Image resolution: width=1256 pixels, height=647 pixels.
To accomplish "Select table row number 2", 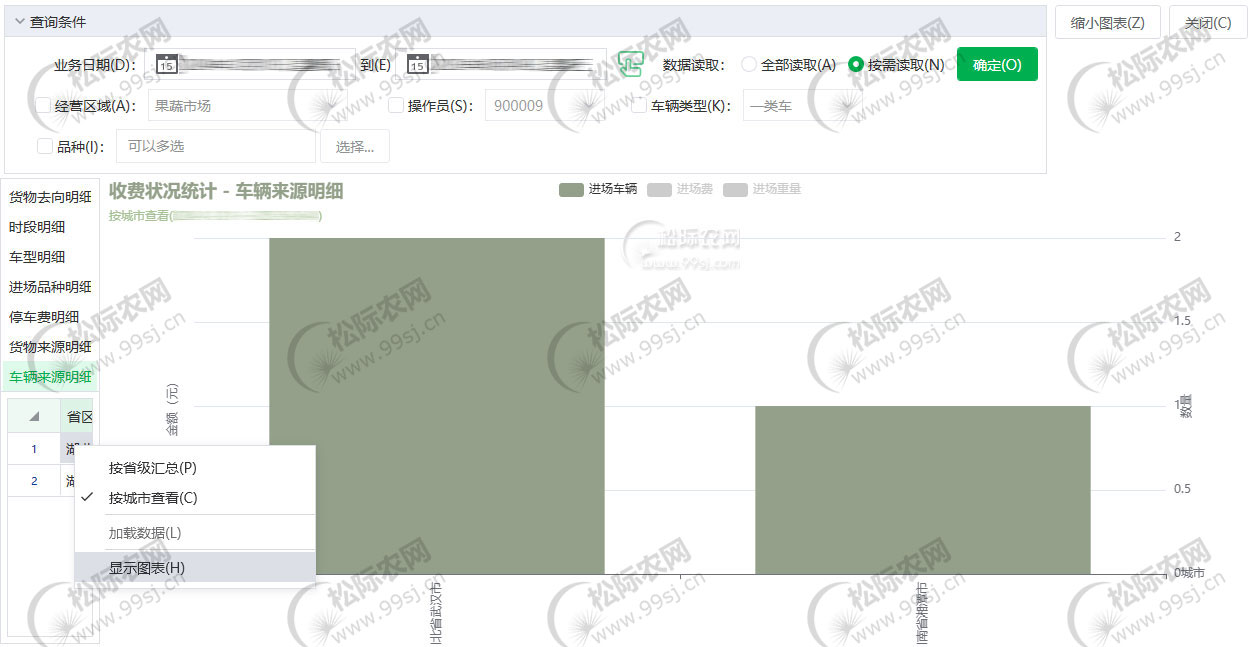I will click(34, 481).
